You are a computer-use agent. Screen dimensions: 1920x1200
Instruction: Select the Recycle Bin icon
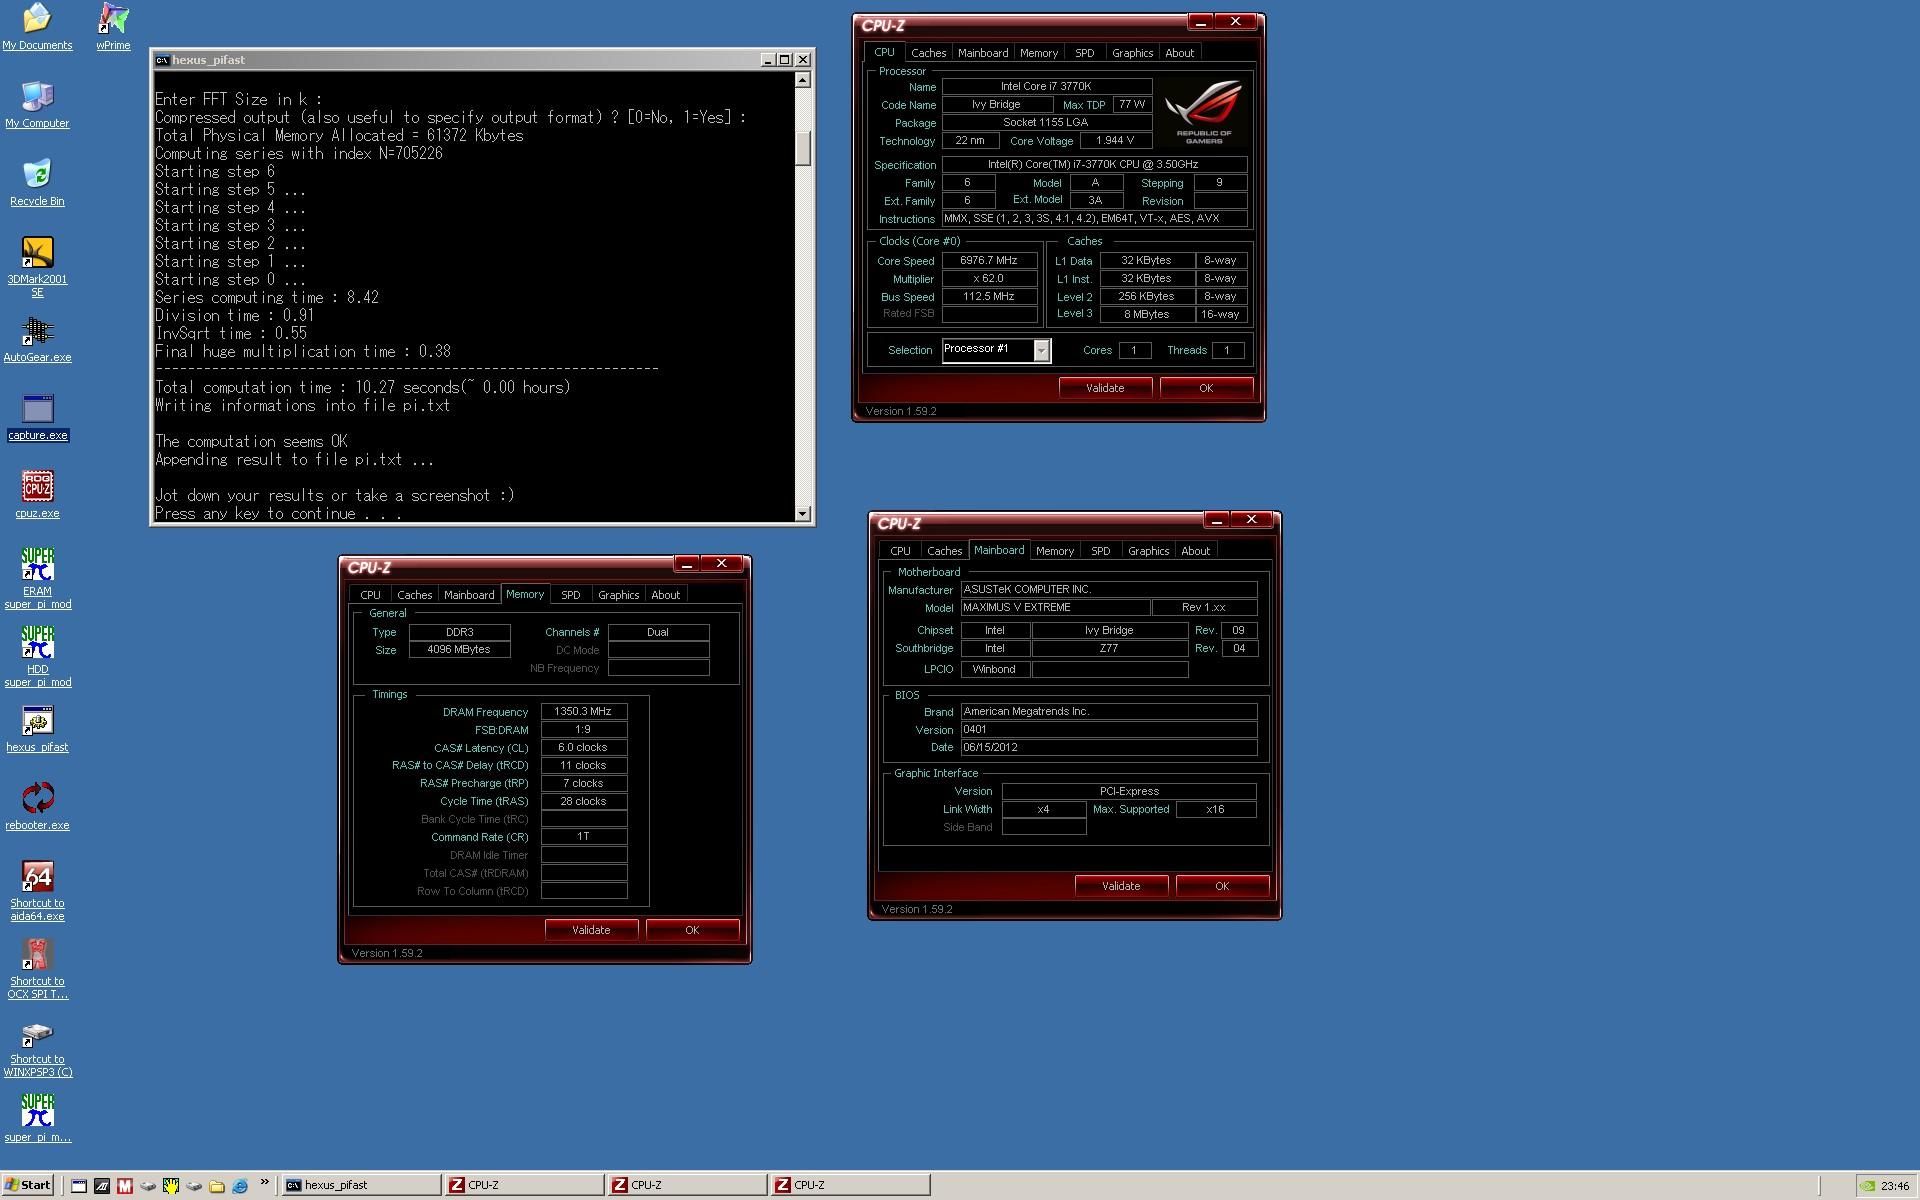(x=37, y=182)
